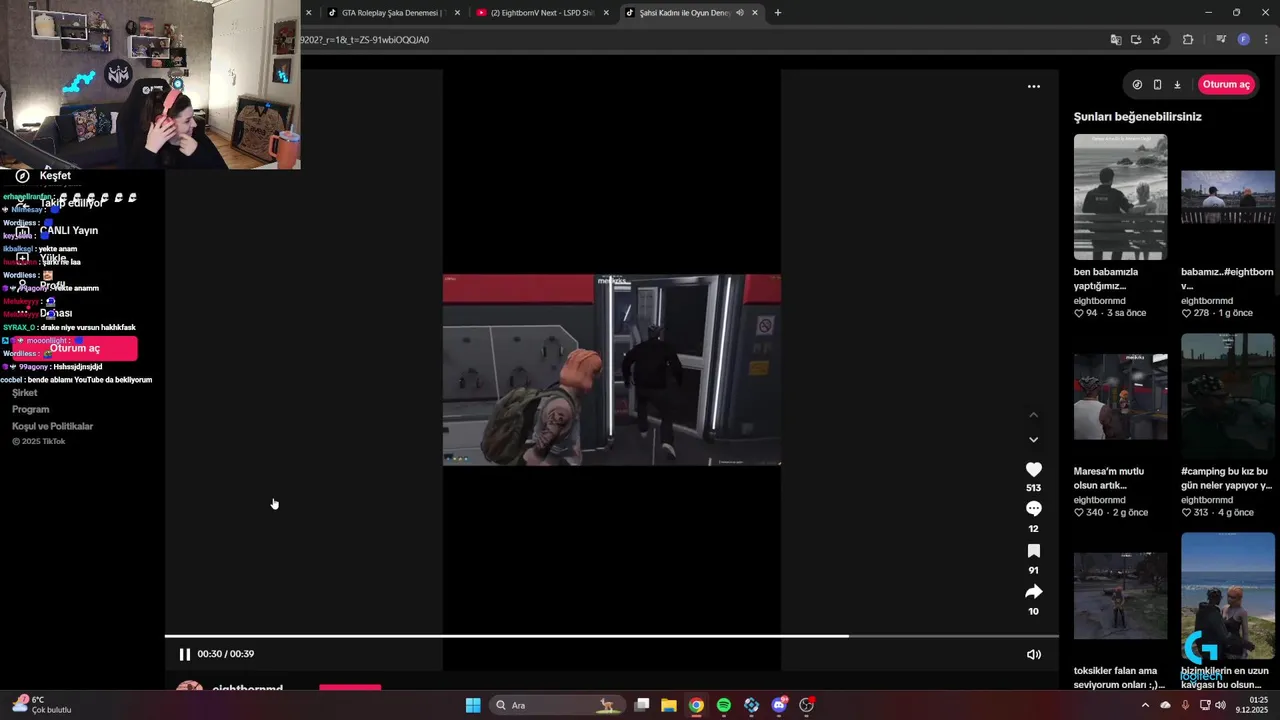The height and width of the screenshot is (720, 1280).
Task: Close the GTA Roleplay Şaka Denemesi tab
Action: (x=457, y=13)
